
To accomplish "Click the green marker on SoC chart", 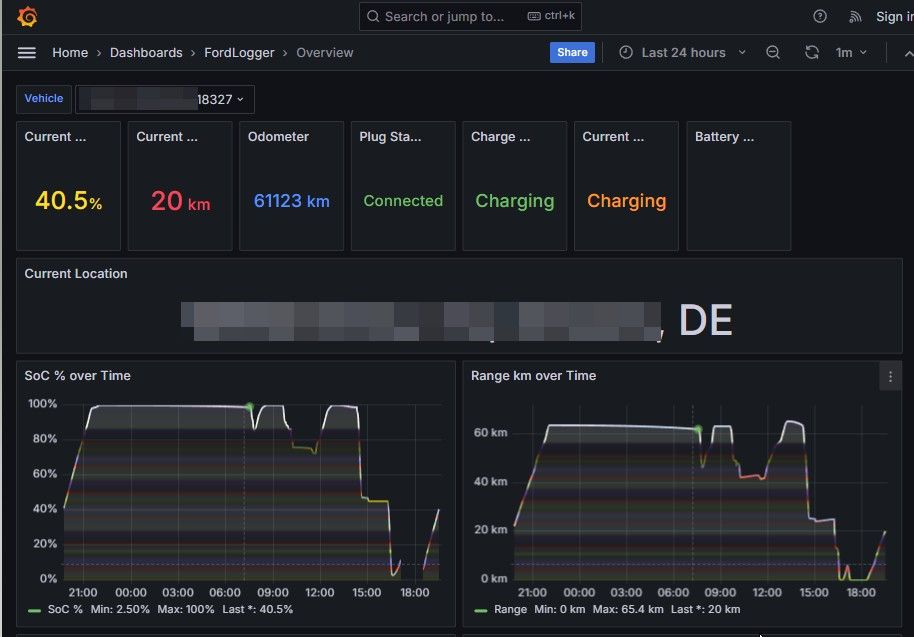I will click(x=249, y=406).
